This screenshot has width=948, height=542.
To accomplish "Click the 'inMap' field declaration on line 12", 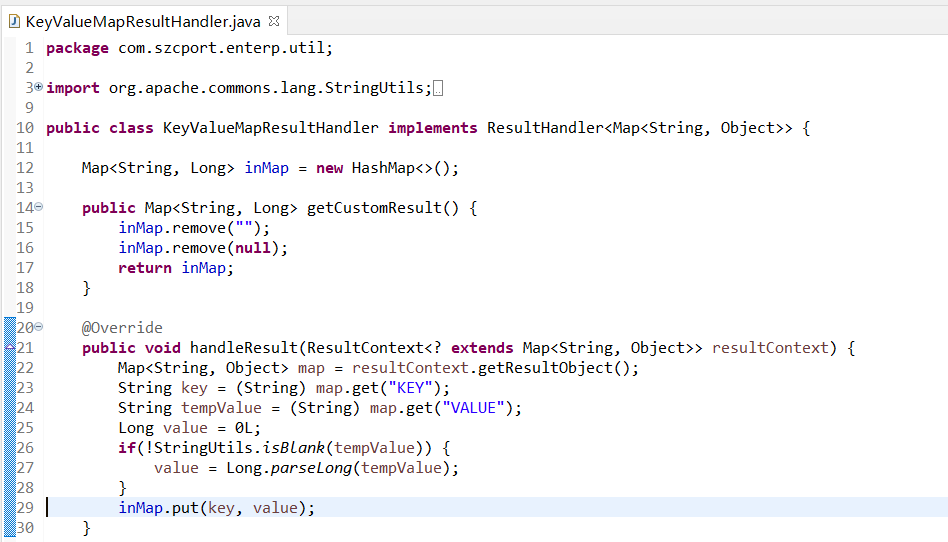I will pos(267,168).
